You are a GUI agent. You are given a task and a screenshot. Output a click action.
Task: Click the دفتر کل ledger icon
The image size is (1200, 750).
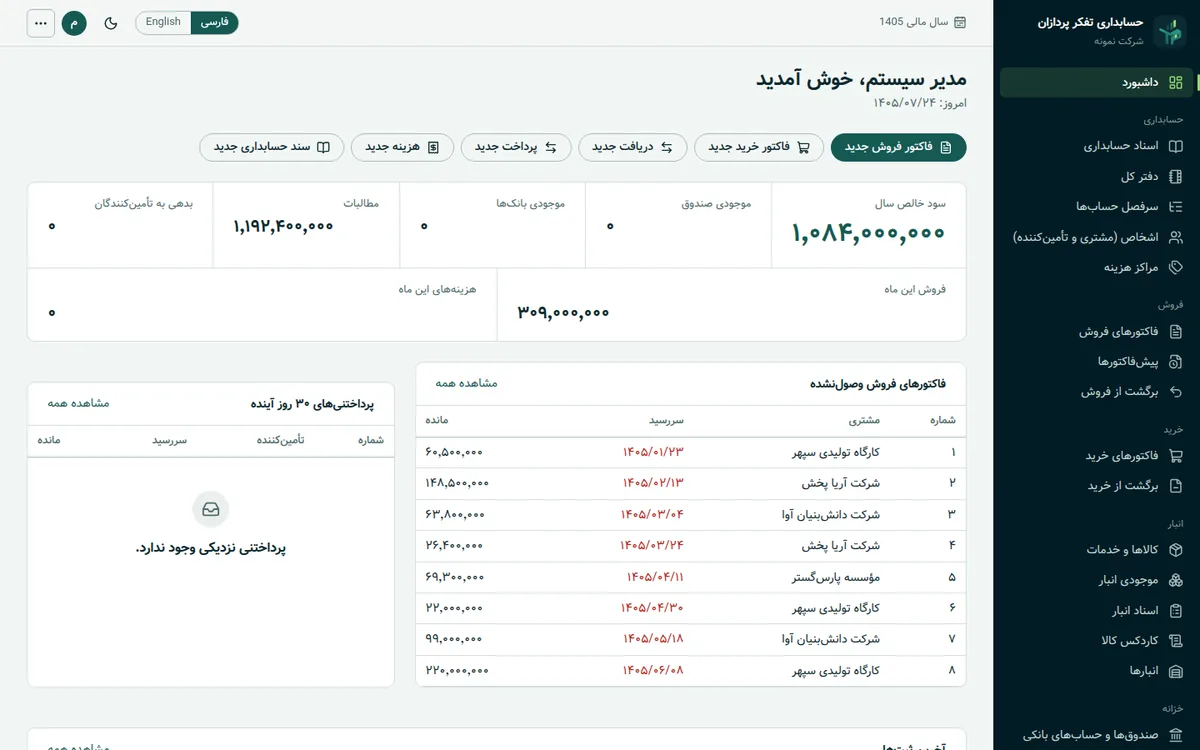(x=1176, y=176)
